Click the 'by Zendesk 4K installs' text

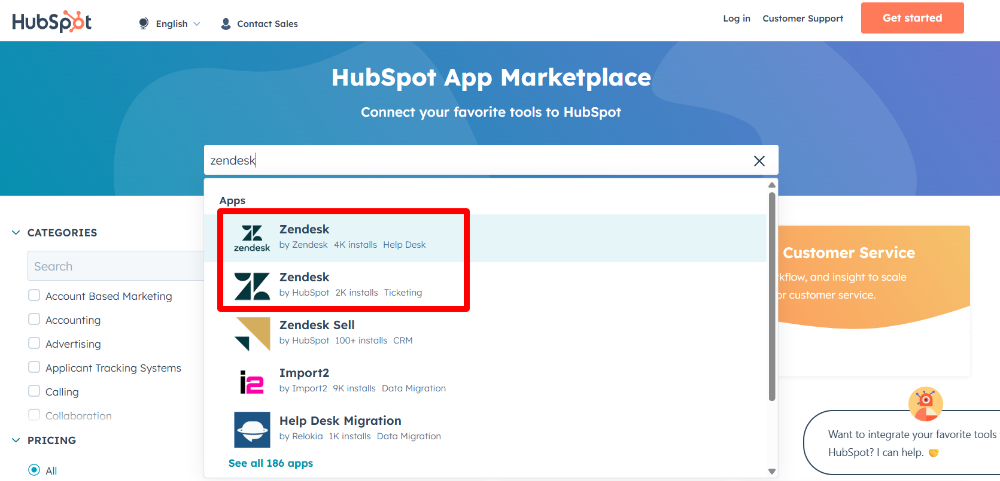tap(328, 245)
